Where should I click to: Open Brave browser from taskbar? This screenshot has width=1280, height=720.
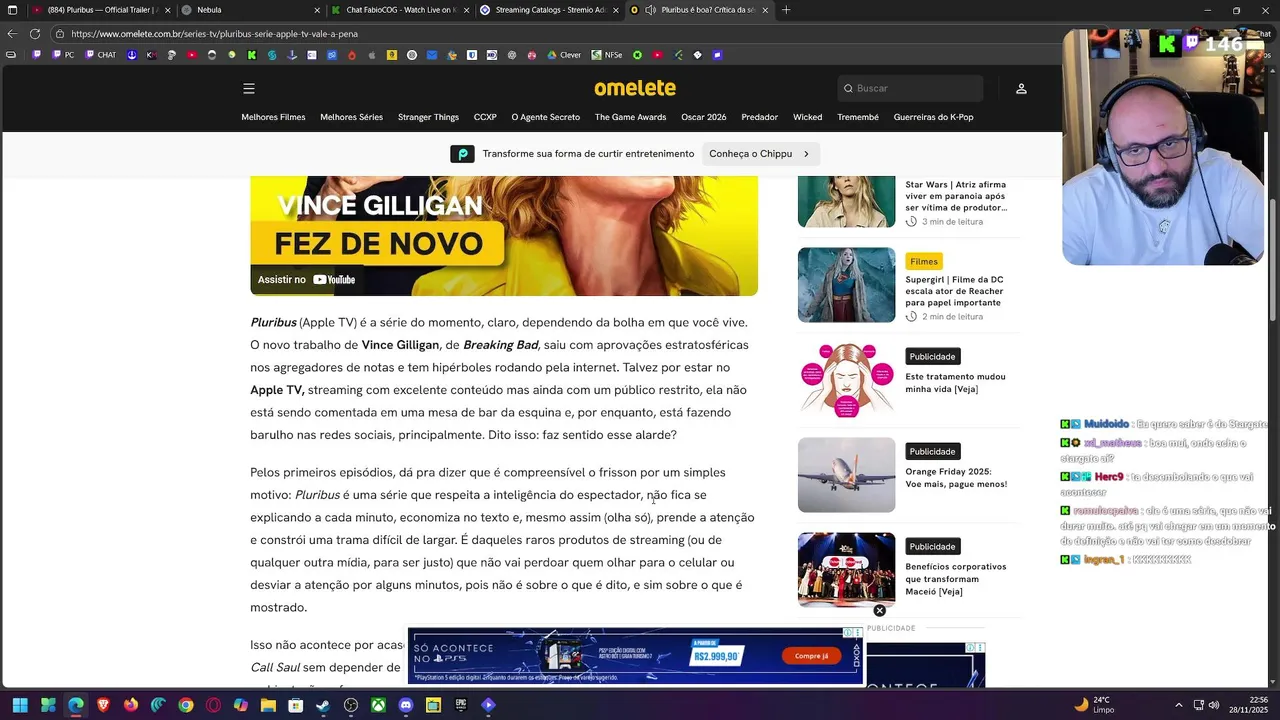tap(103, 705)
